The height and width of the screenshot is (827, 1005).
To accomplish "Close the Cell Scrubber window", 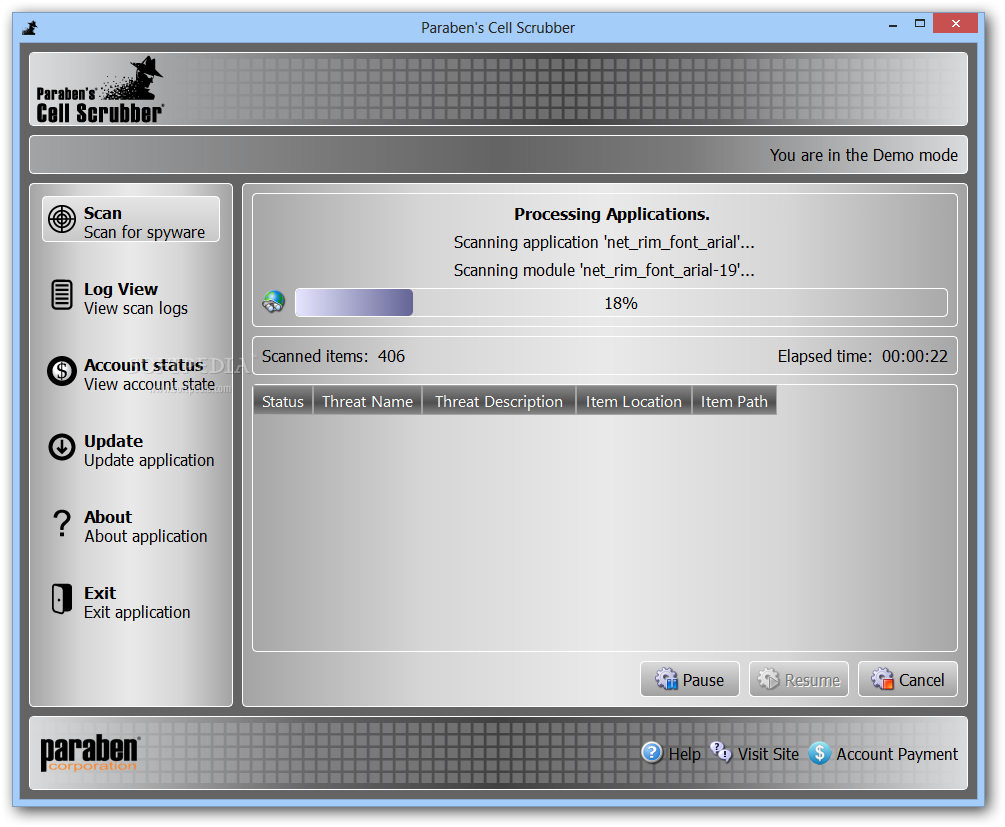I will 955,24.
